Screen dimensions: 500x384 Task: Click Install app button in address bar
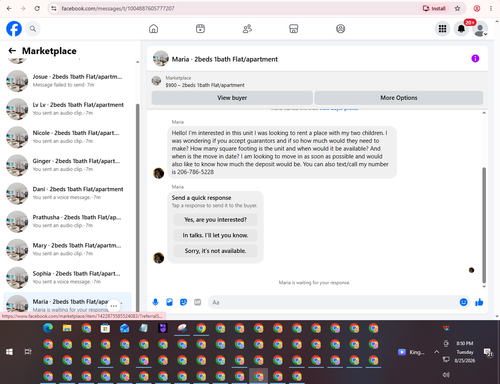click(x=434, y=8)
